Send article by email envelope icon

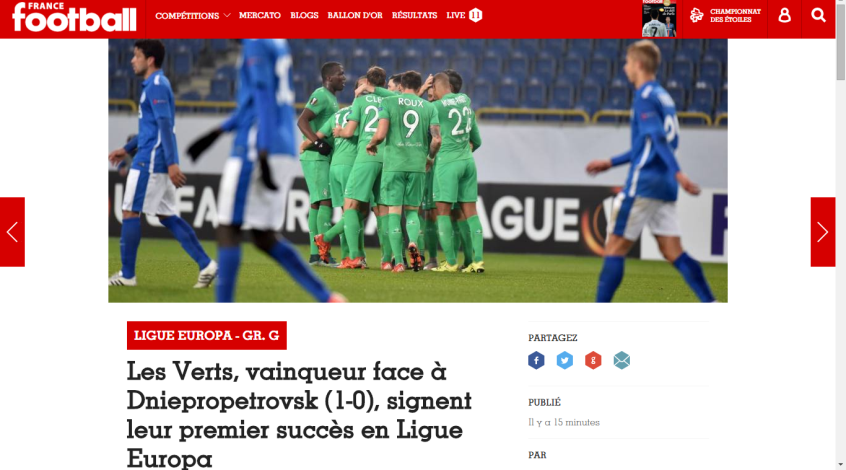(622, 360)
